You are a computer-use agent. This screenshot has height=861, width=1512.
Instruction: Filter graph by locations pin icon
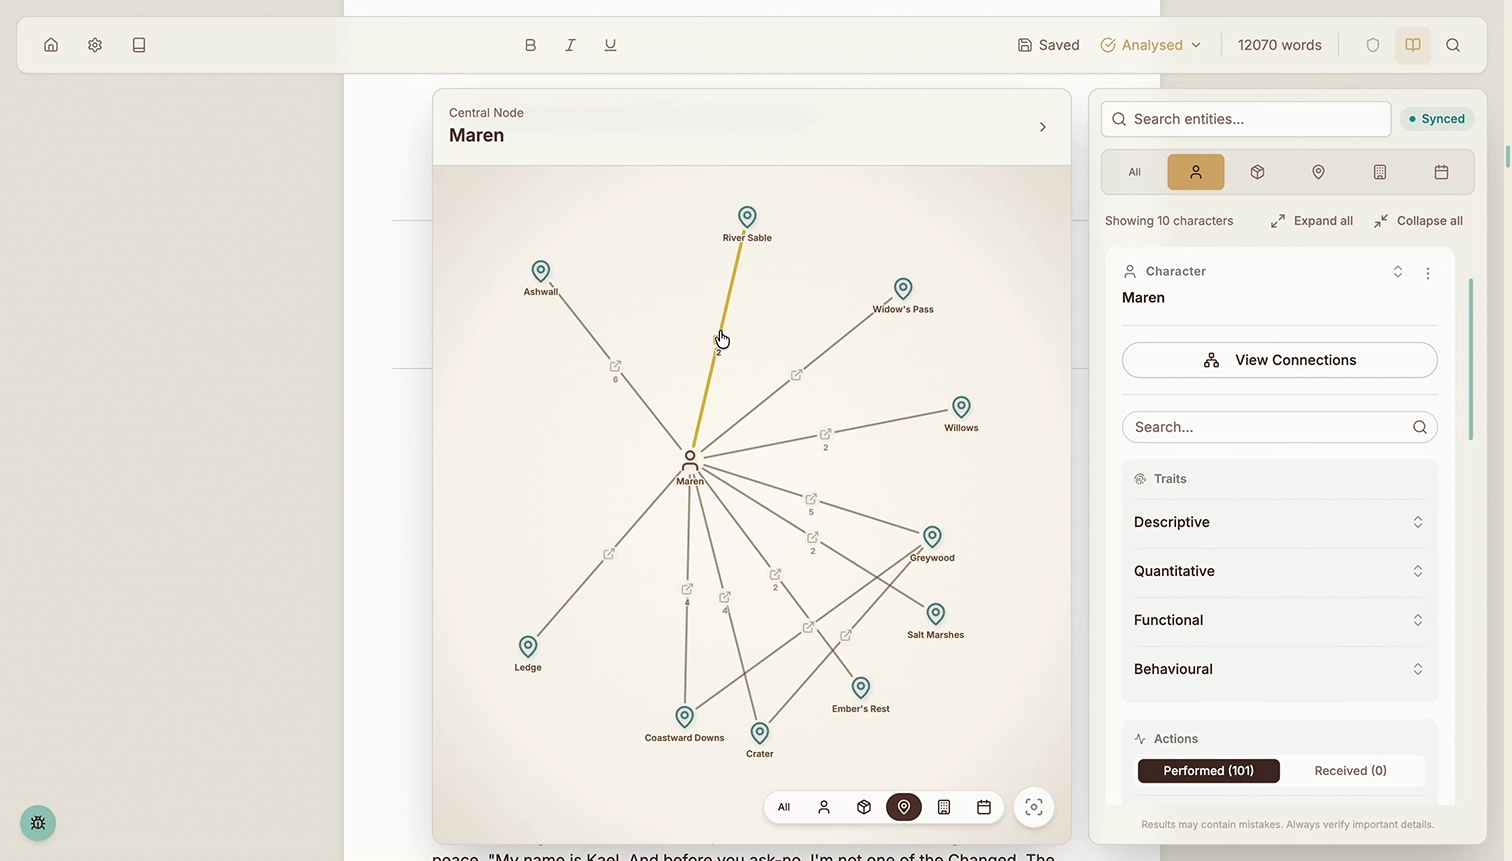click(904, 807)
